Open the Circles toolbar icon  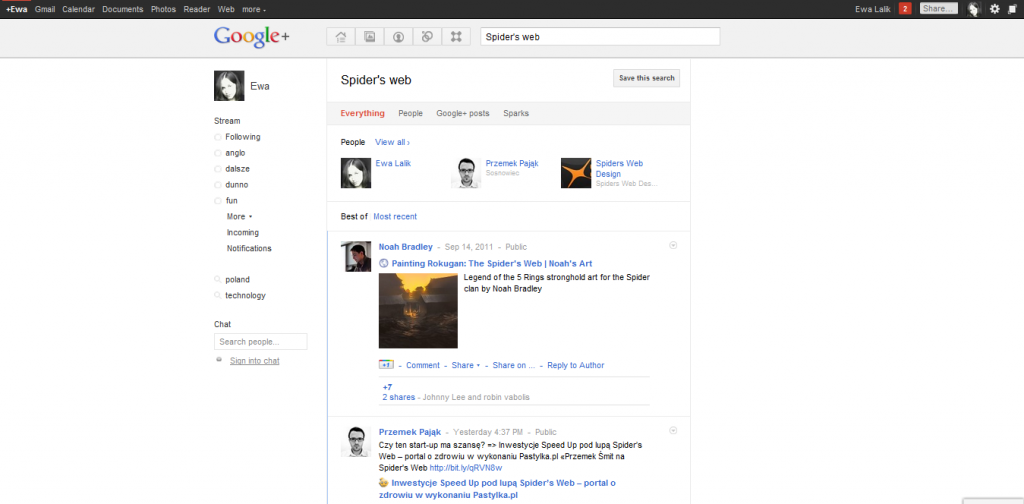(x=427, y=37)
